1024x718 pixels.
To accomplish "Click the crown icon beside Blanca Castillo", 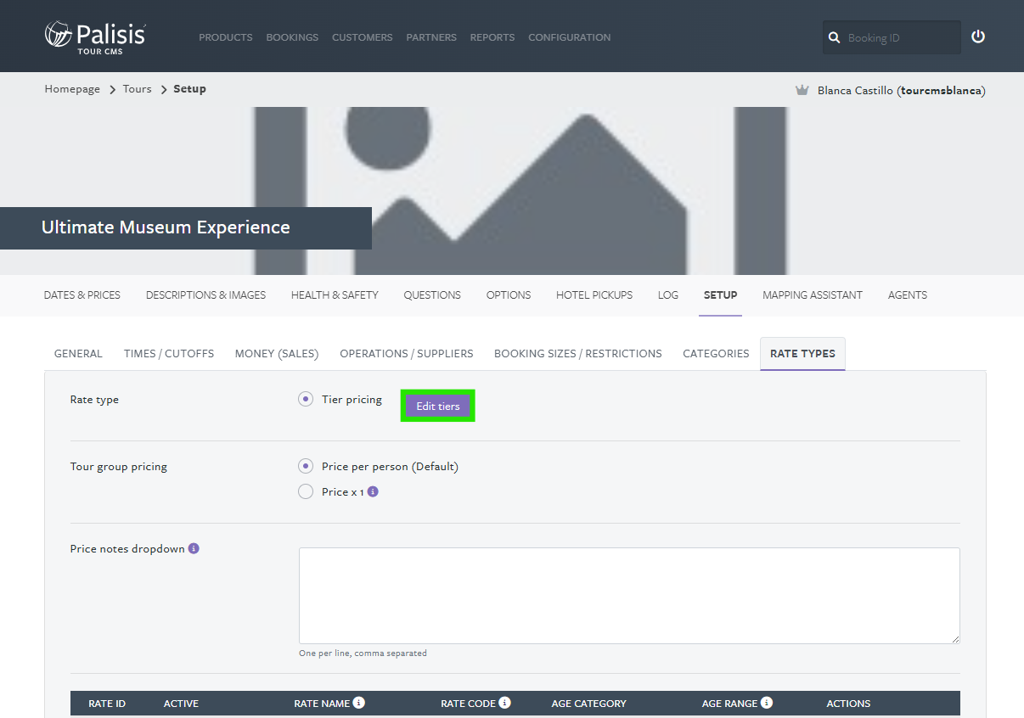I will (x=802, y=90).
